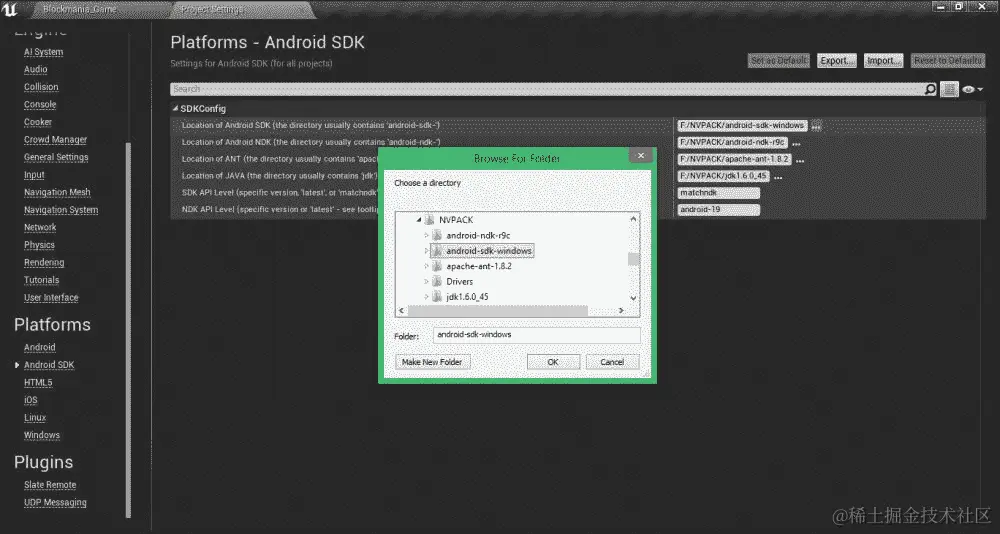Collapse the SDKConfig section

pyautogui.click(x=175, y=108)
